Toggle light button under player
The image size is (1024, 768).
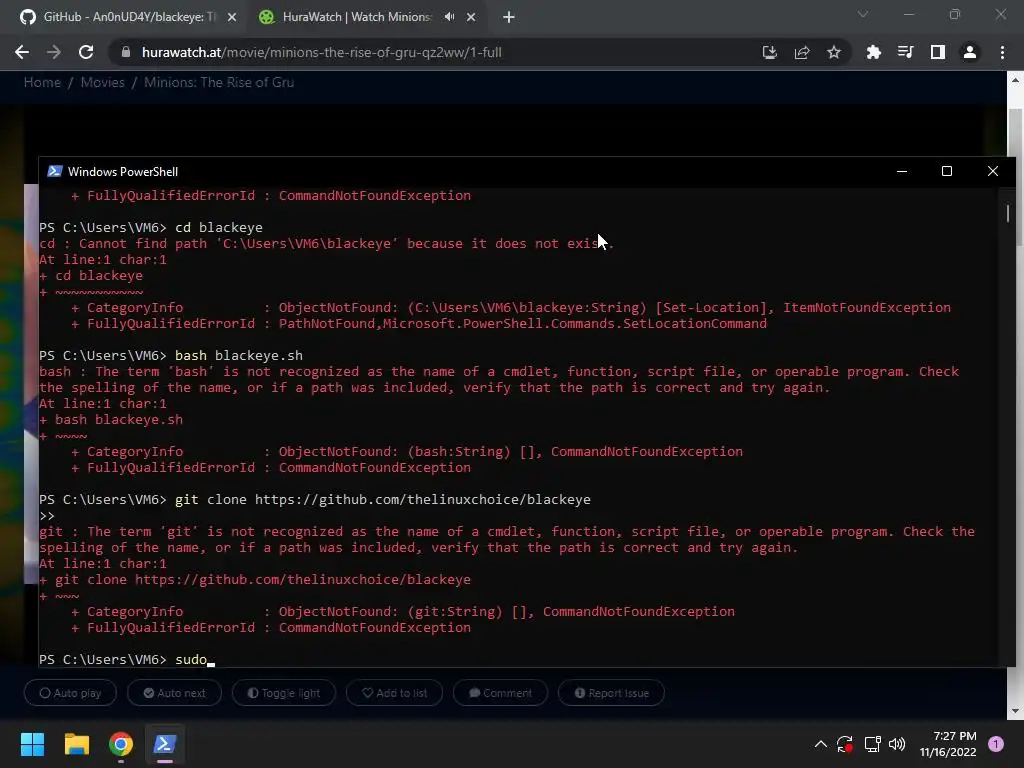click(x=284, y=693)
